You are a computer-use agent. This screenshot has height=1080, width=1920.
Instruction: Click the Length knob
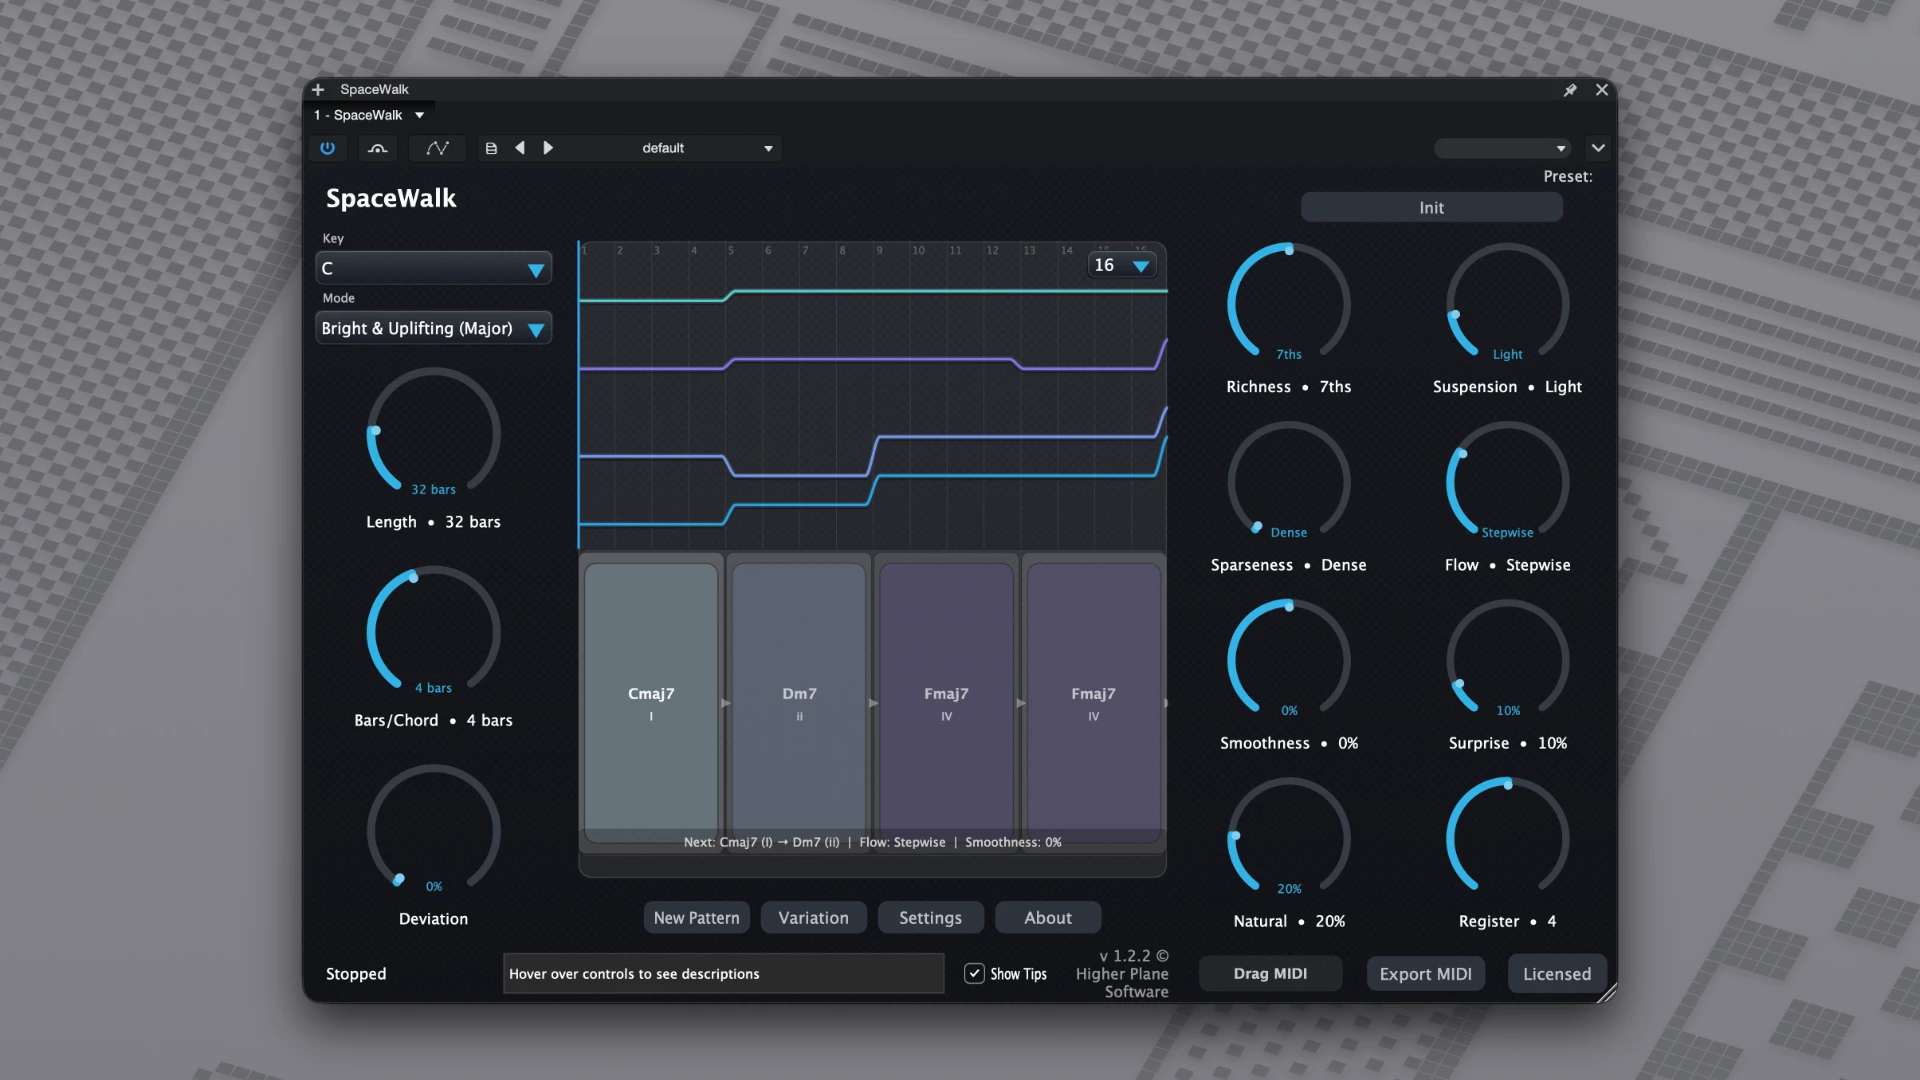pyautogui.click(x=434, y=433)
